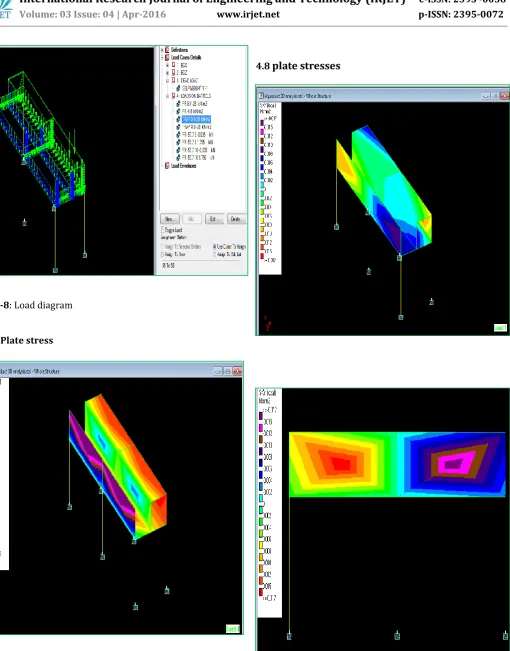
Task: Select the first load item under case 4
Action: pos(194,104)
